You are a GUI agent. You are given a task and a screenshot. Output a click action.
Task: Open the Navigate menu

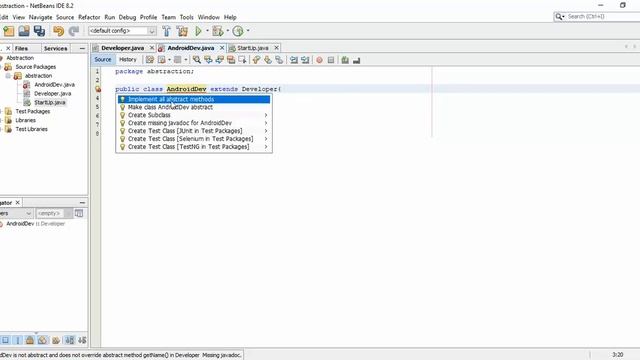coord(40,17)
